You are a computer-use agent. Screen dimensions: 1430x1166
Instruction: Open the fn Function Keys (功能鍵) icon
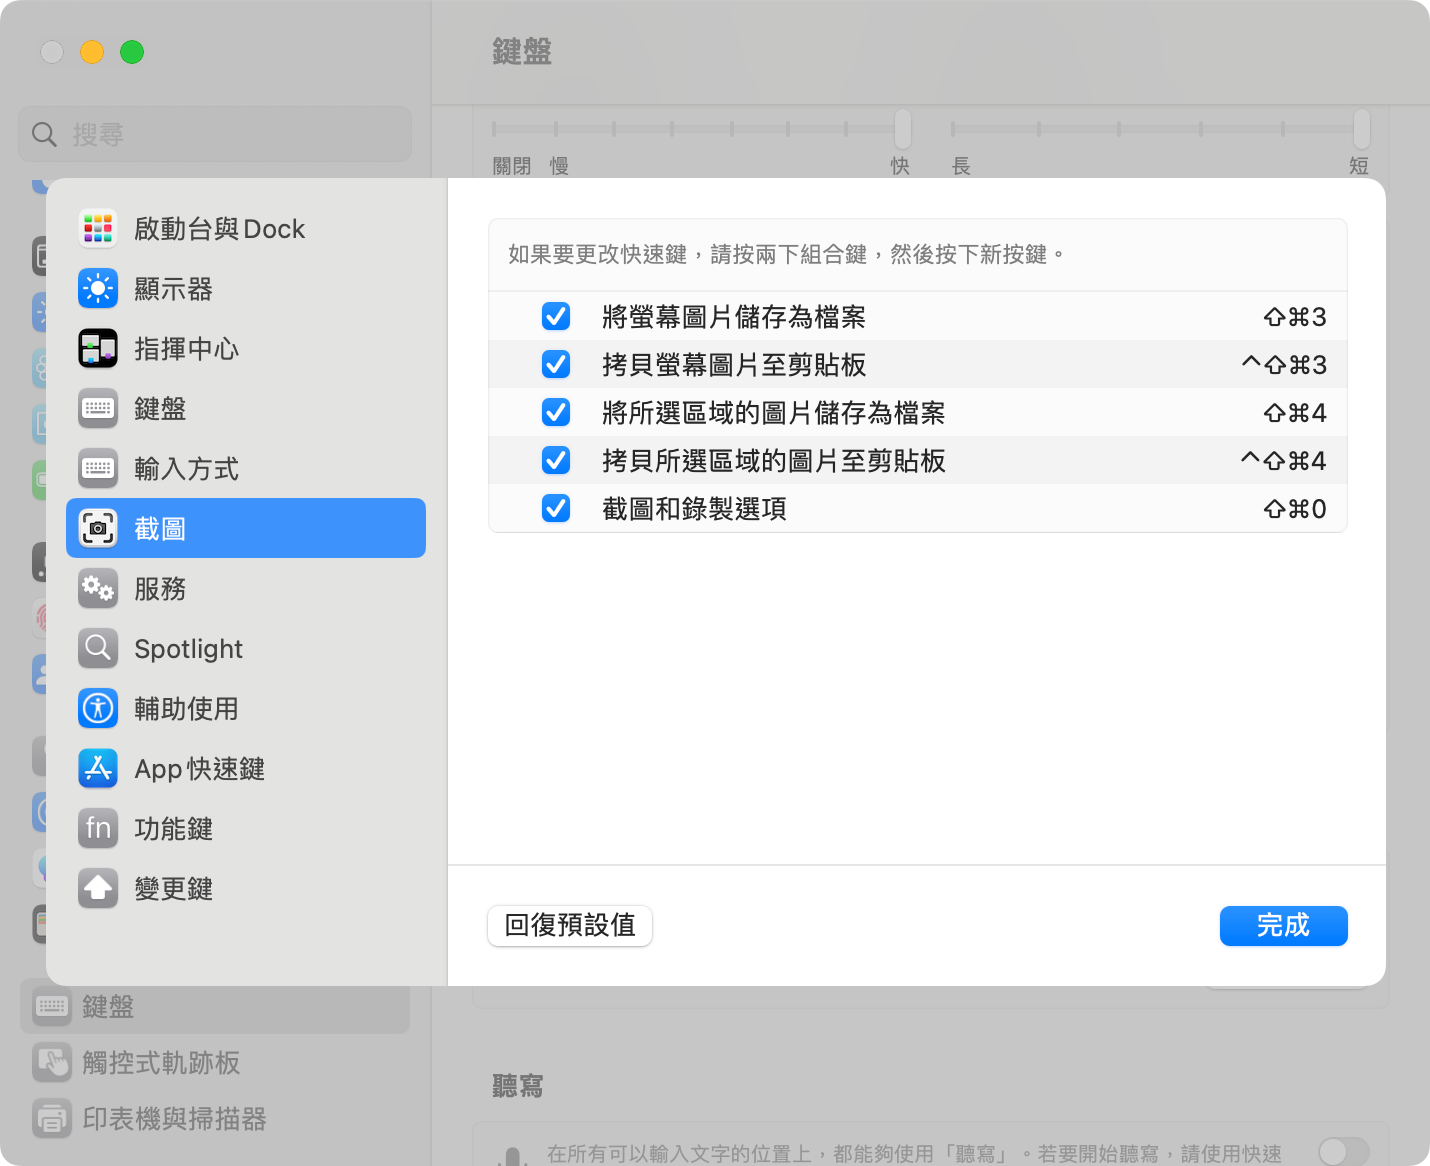[98, 829]
